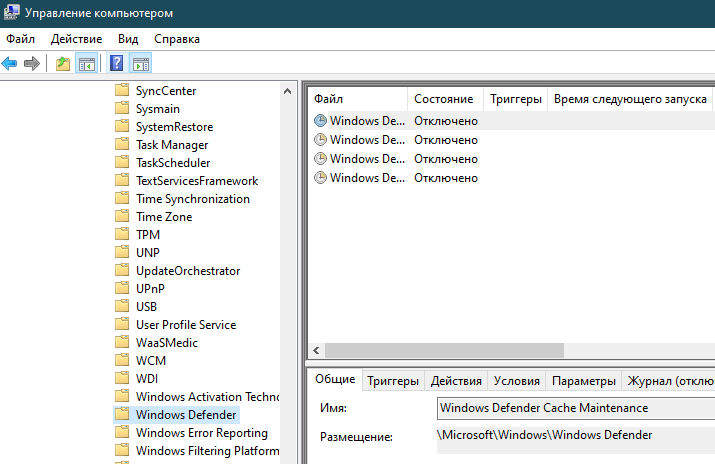Select the UpdateOrchestrator folder in tree

click(x=188, y=271)
